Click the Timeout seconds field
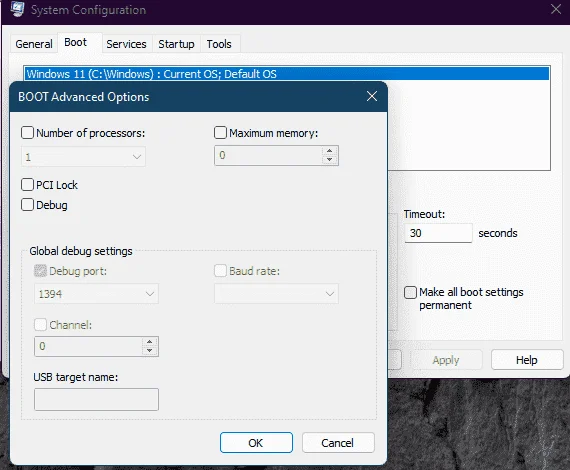This screenshot has height=470, width=570. 438,233
